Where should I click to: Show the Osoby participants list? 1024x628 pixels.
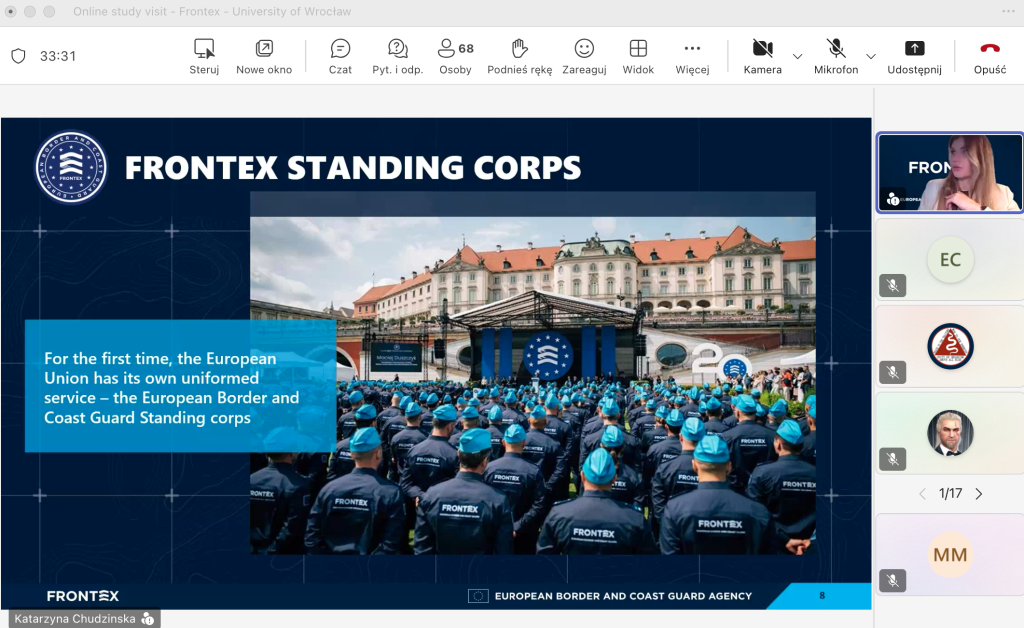click(x=455, y=56)
